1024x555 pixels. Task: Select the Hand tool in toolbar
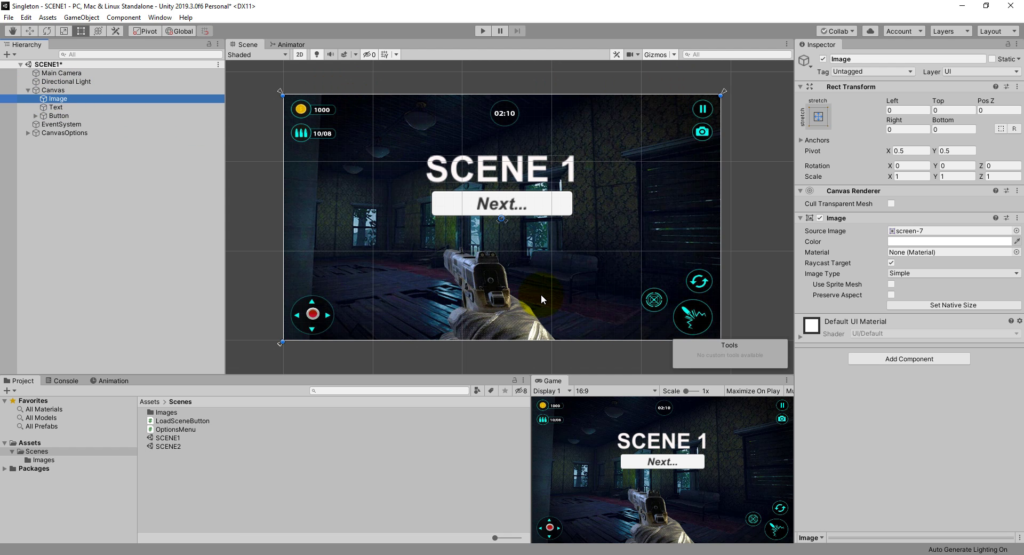pyautogui.click(x=12, y=31)
